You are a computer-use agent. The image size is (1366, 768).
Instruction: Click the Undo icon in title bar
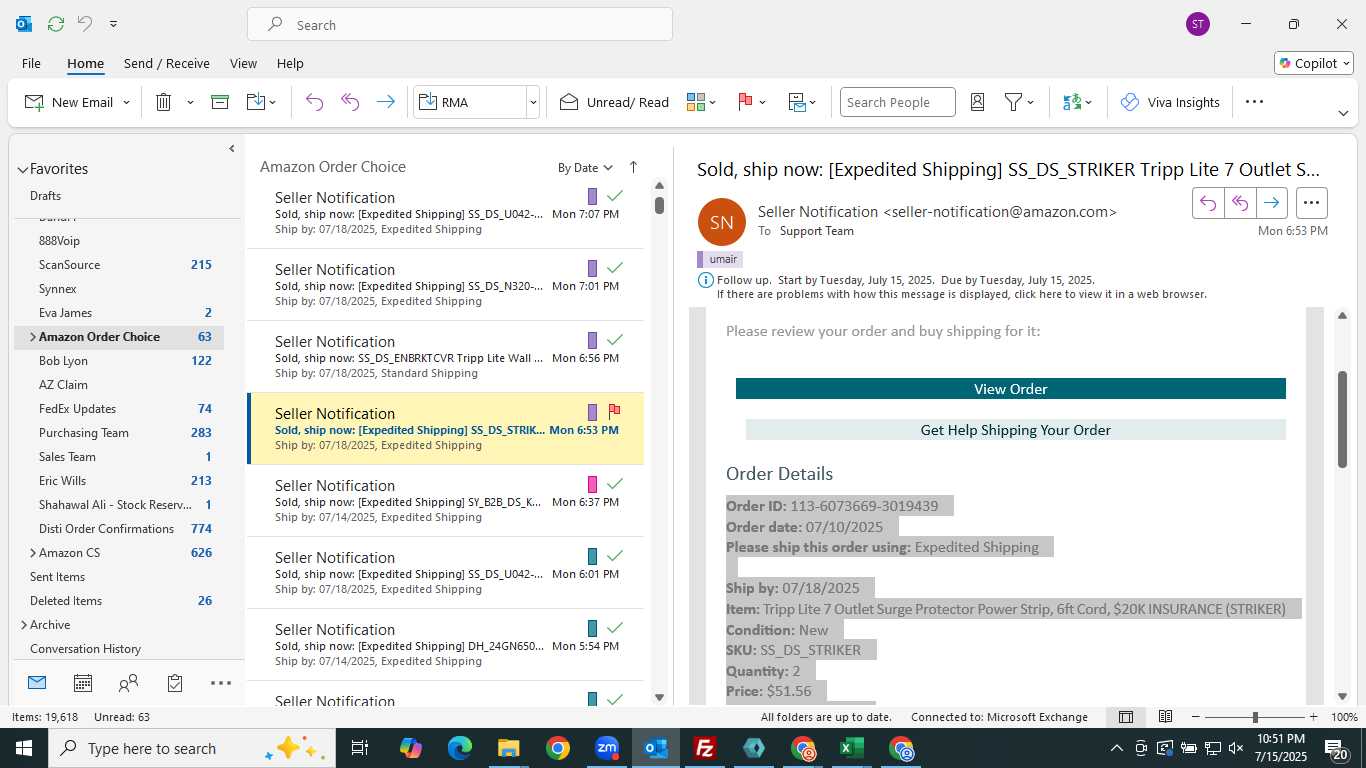tap(85, 23)
